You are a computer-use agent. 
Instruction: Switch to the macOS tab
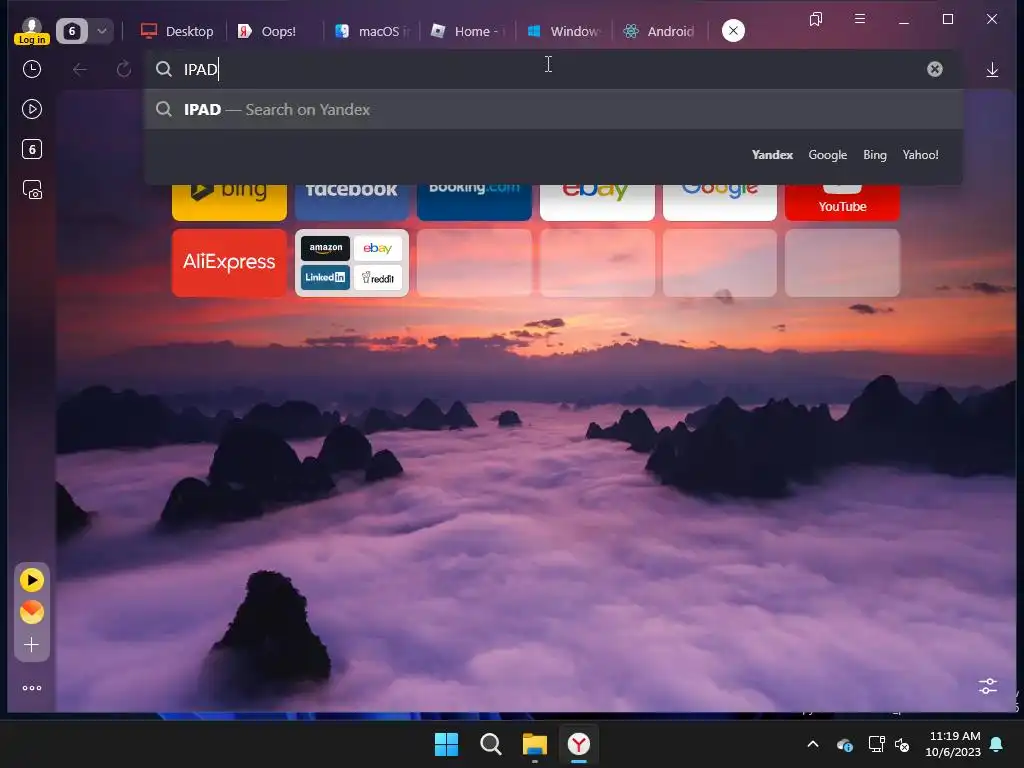click(372, 31)
